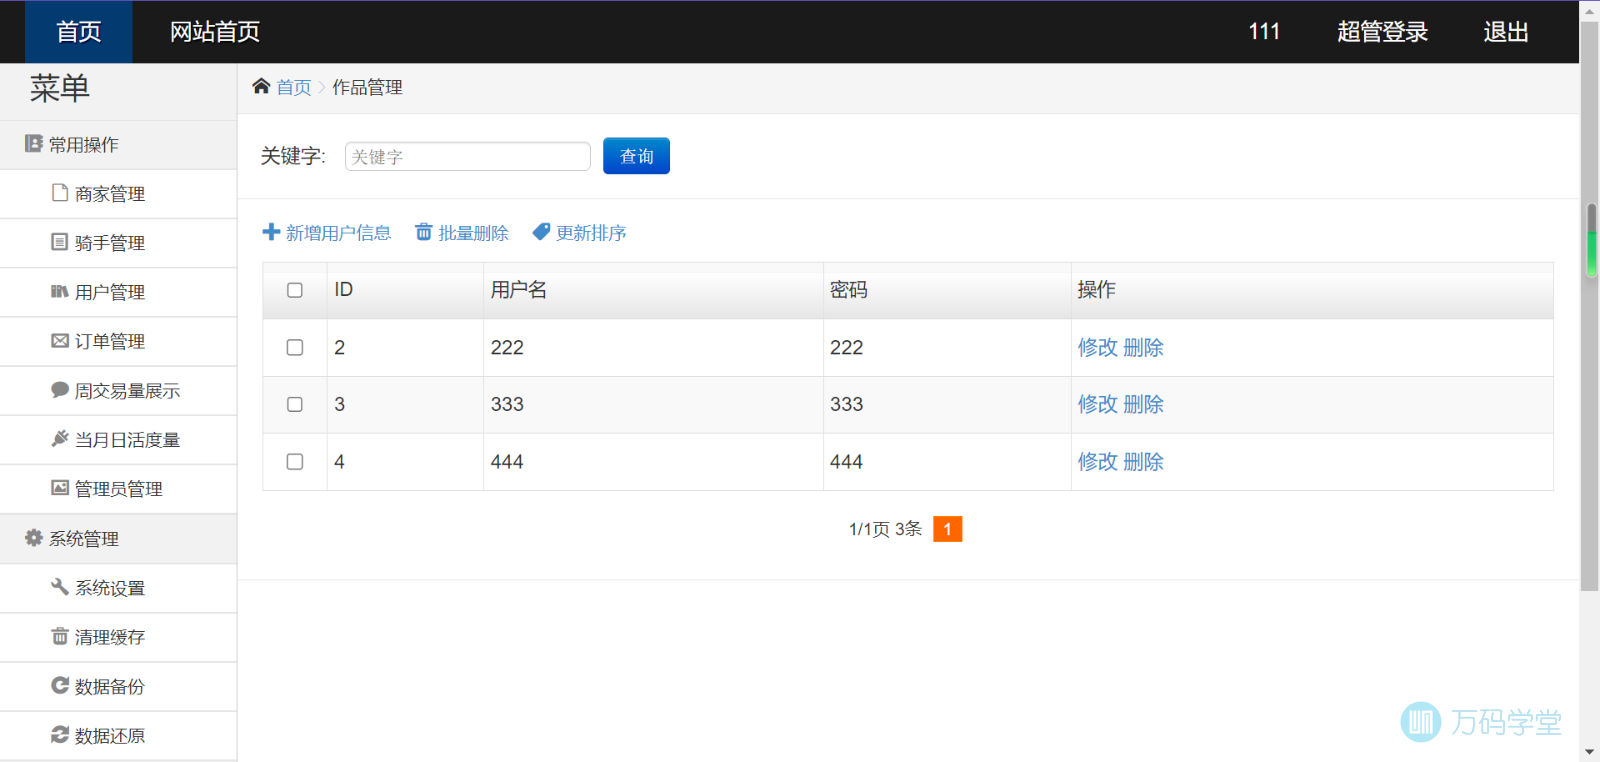The image size is (1600, 762).
Task: Click the 常用操作 section icon
Action: pyautogui.click(x=34, y=144)
